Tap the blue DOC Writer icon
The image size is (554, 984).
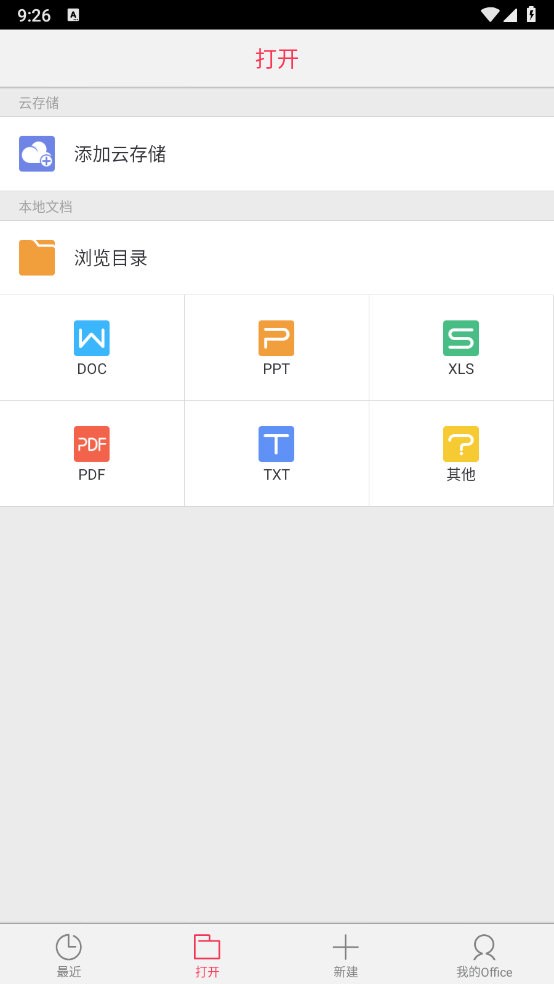92,338
